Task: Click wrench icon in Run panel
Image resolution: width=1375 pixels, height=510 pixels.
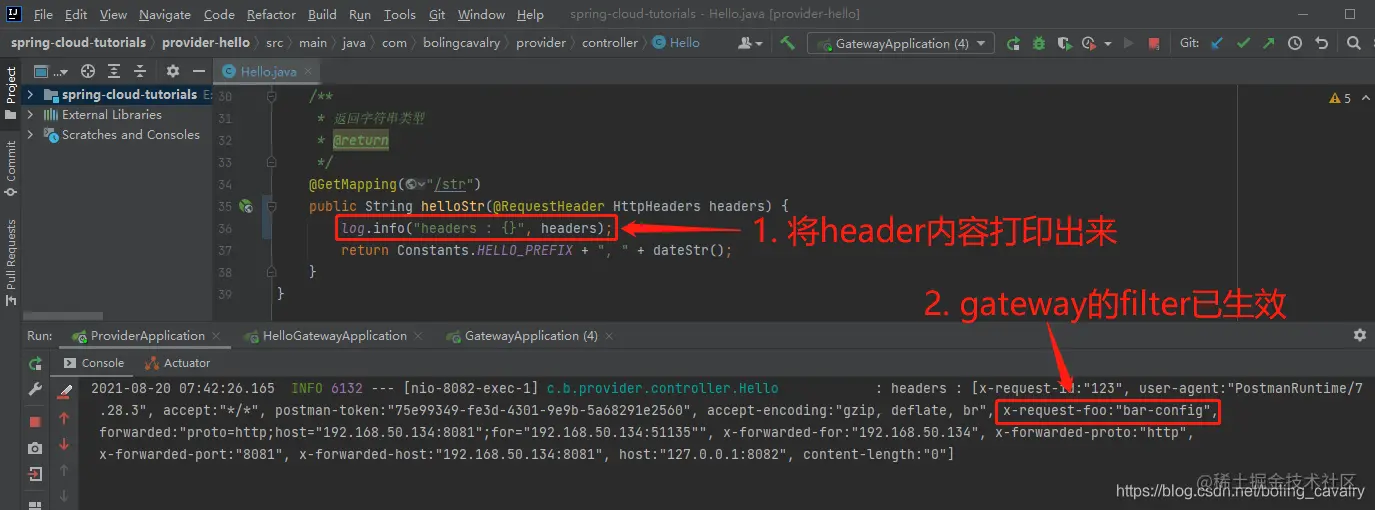Action: point(35,390)
